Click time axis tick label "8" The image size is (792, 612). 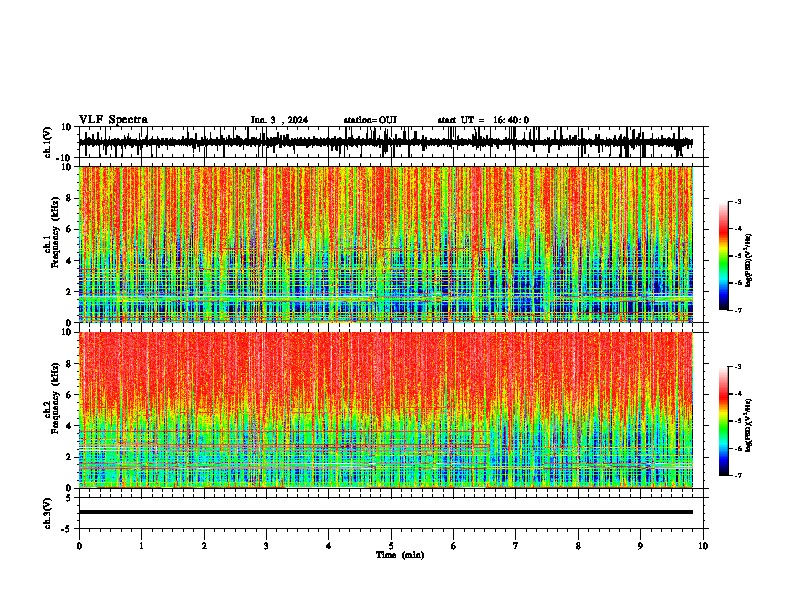(578, 546)
